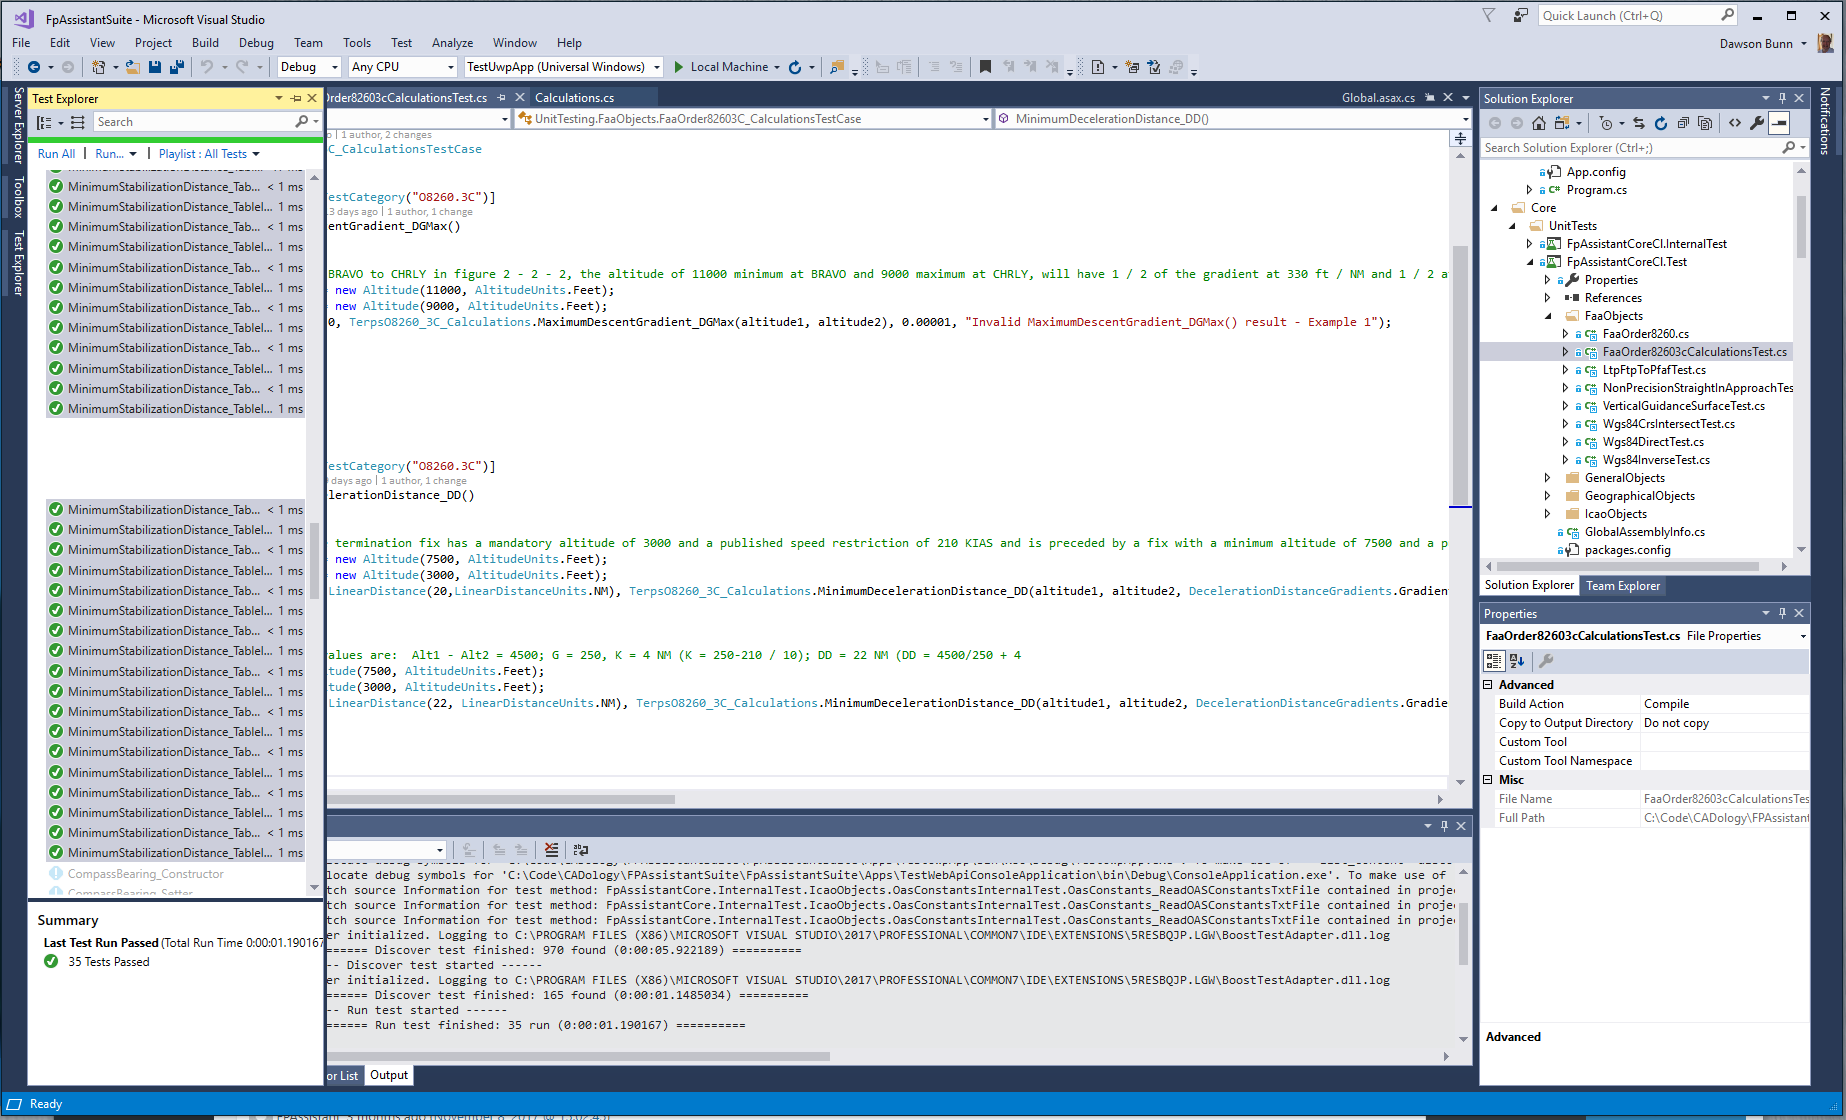Screen dimensions: 1846x1120
Task: Open the Build menu
Action: coord(205,43)
